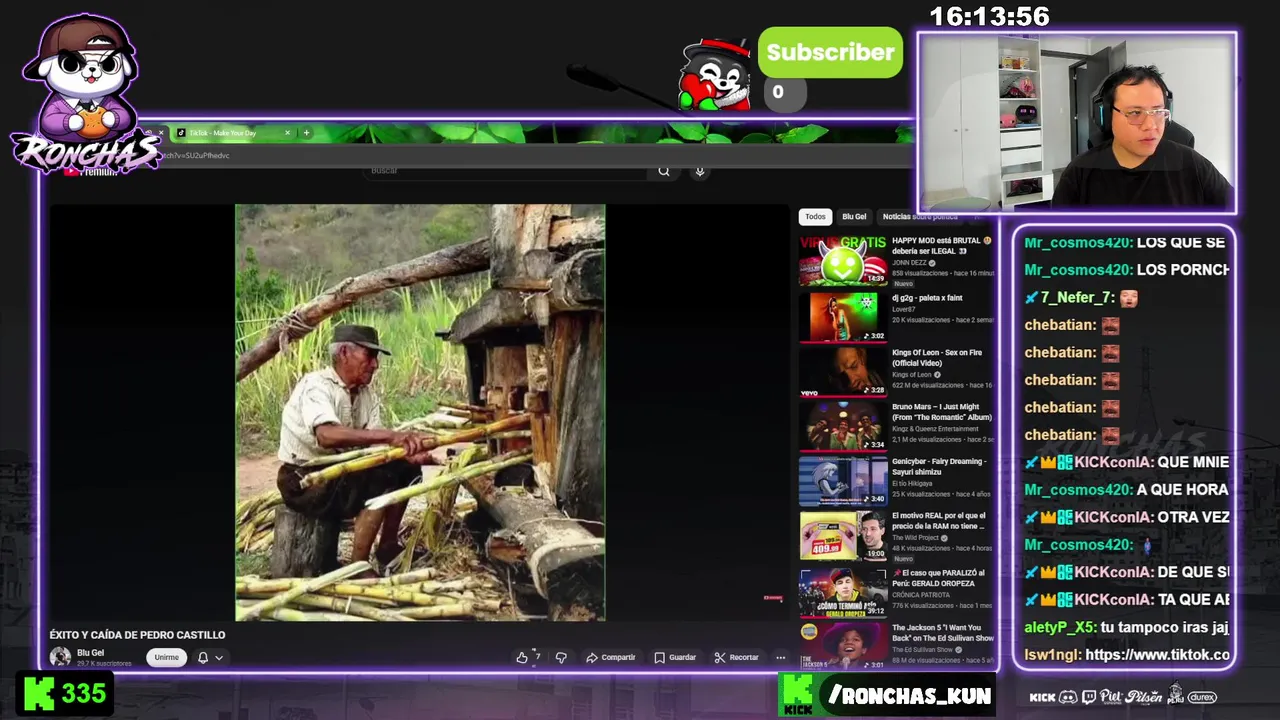The image size is (1280, 720).
Task: Click the Compartir share button
Action: coord(611,657)
